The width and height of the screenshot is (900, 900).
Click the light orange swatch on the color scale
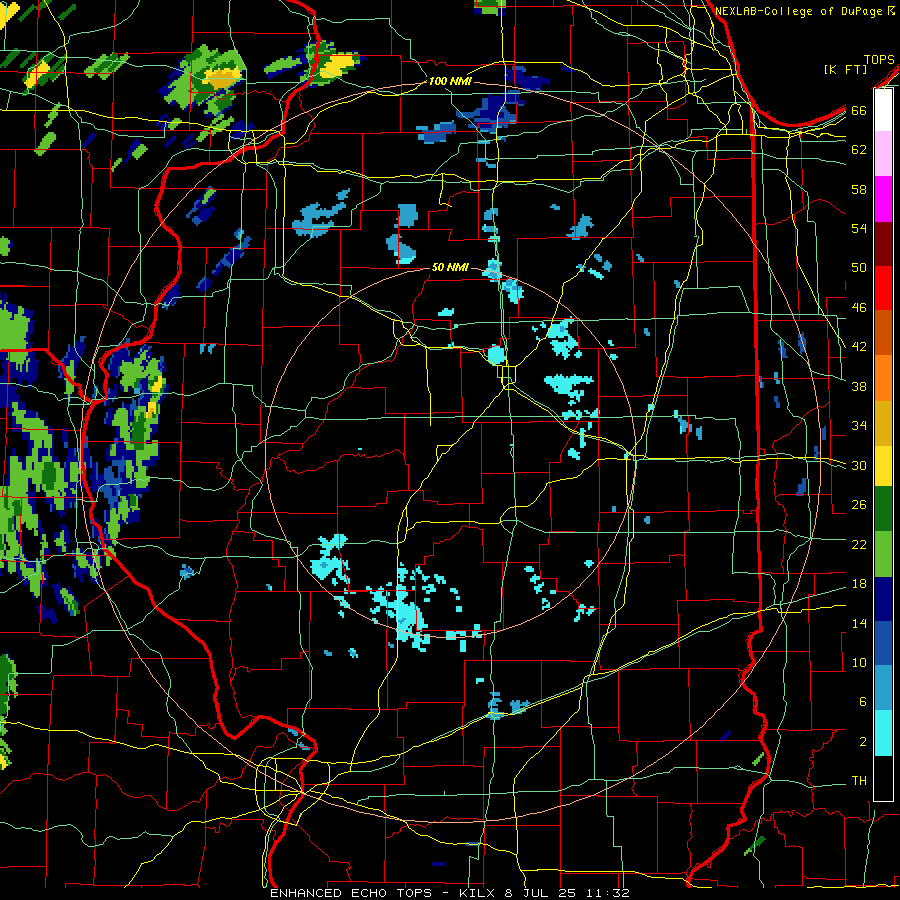[883, 378]
